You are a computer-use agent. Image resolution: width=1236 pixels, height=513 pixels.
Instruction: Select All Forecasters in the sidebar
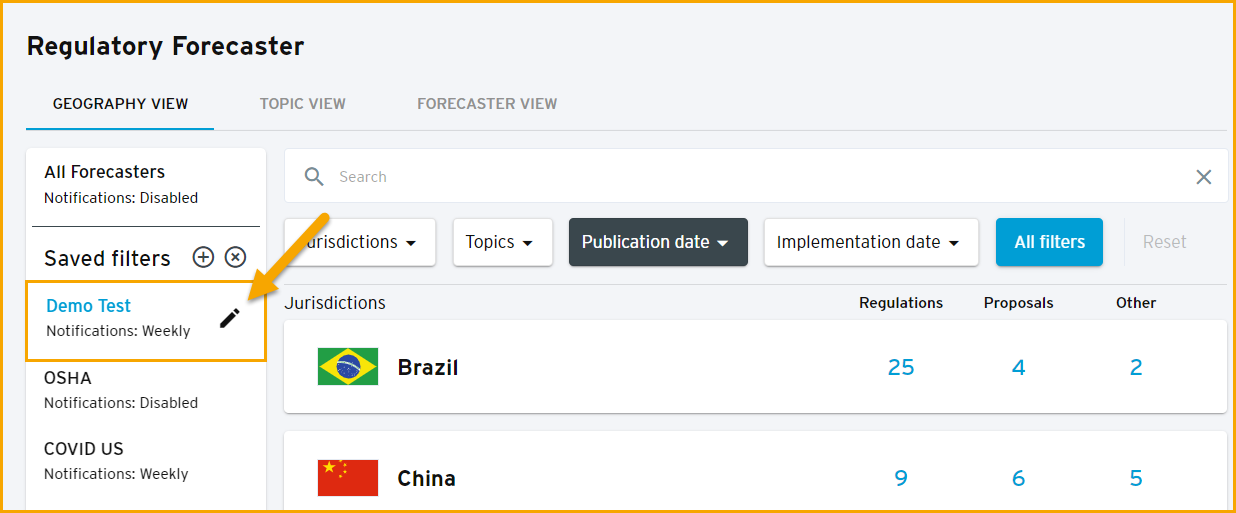[x=146, y=184]
